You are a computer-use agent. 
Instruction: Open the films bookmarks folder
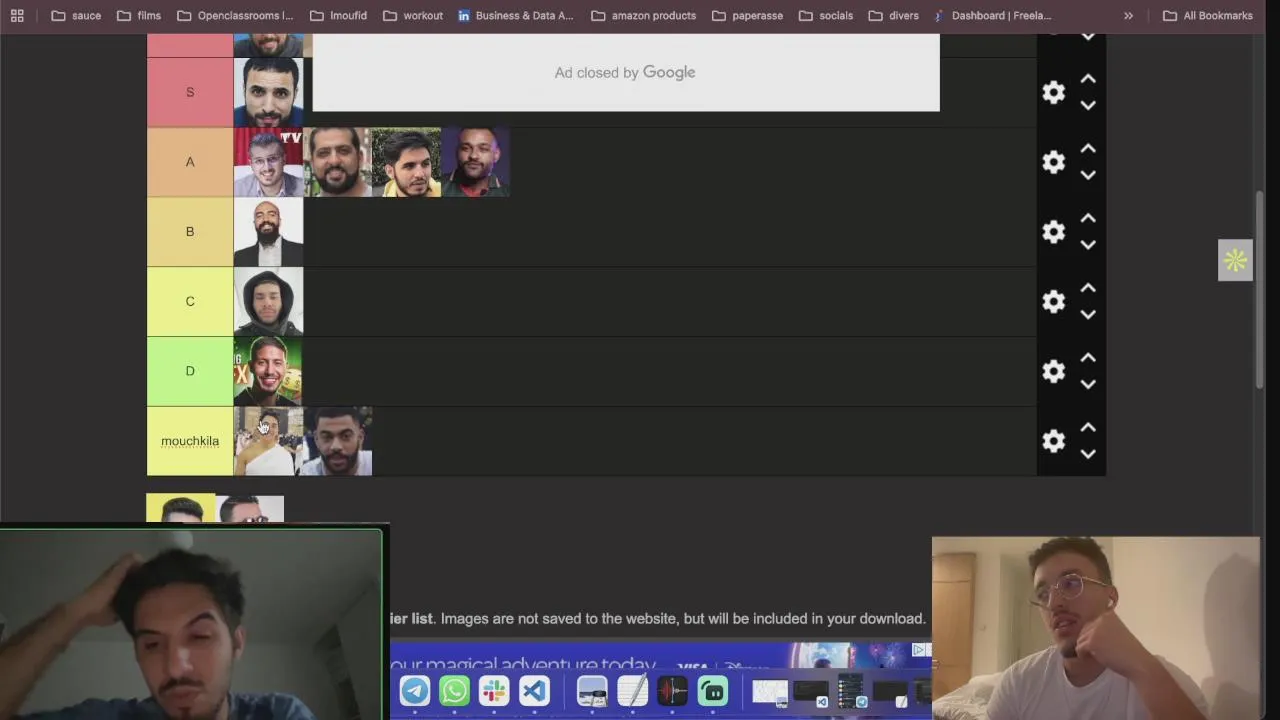(x=139, y=16)
